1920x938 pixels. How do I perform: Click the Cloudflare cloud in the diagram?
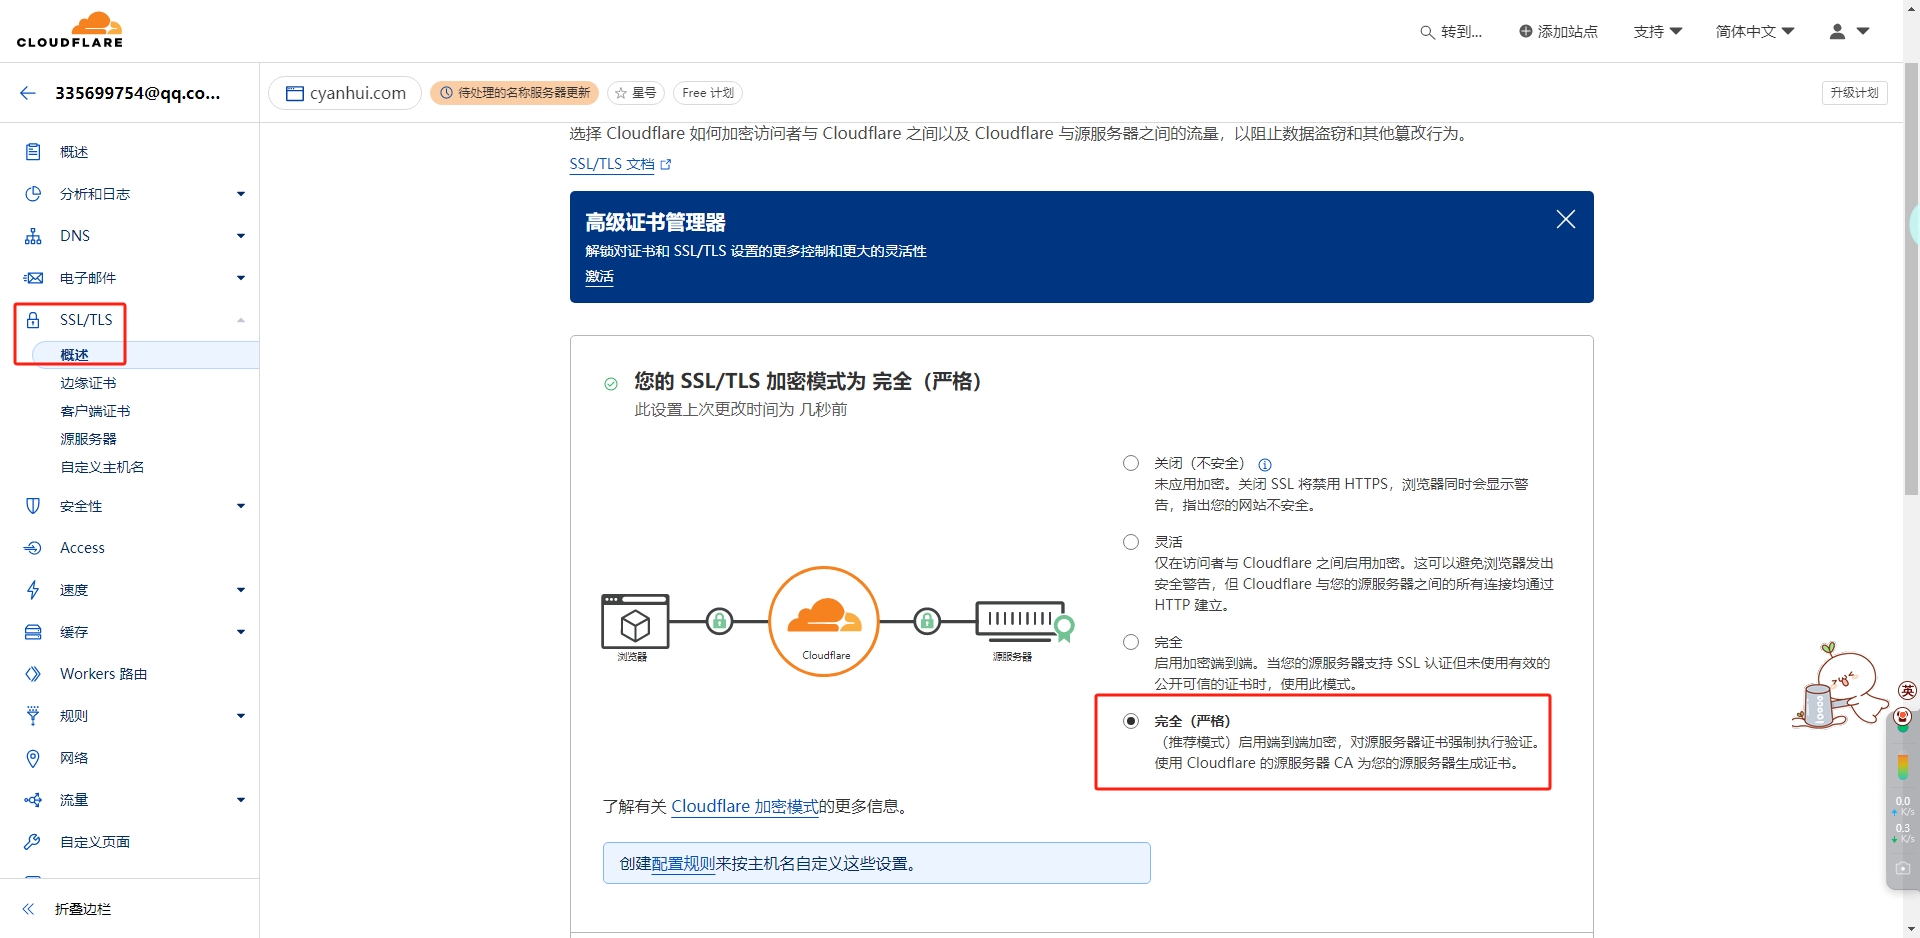824,617
